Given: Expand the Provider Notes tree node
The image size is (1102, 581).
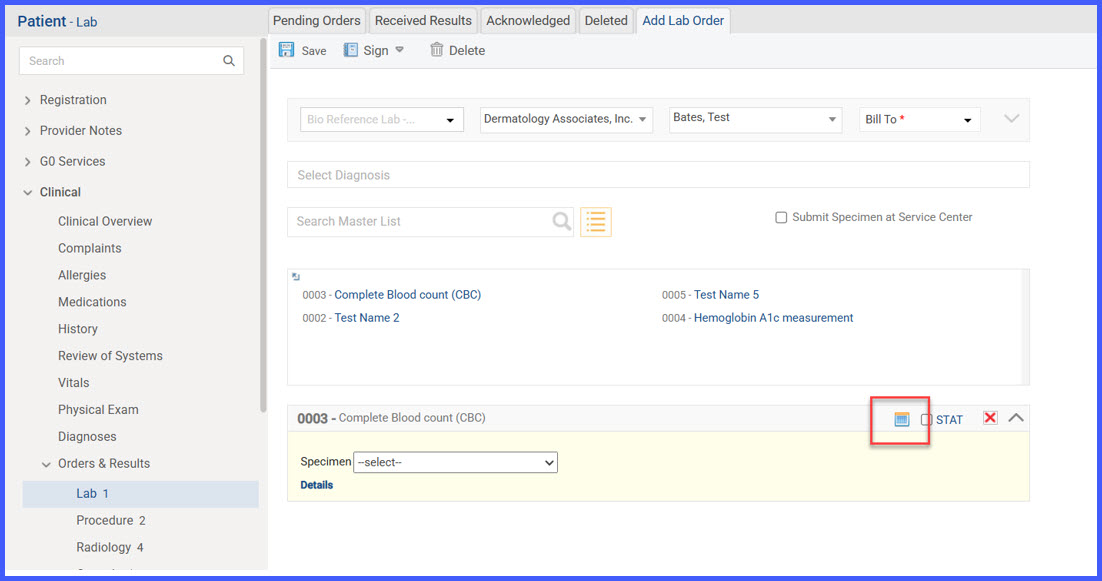Looking at the screenshot, I should pos(27,131).
